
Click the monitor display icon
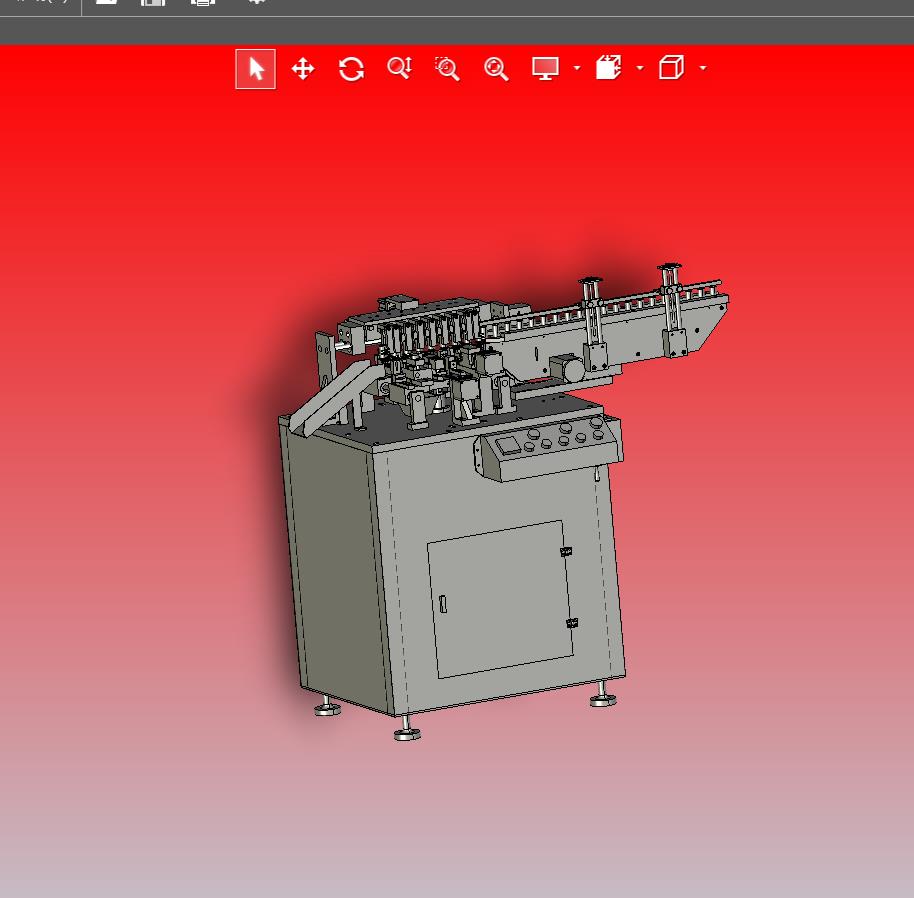546,68
